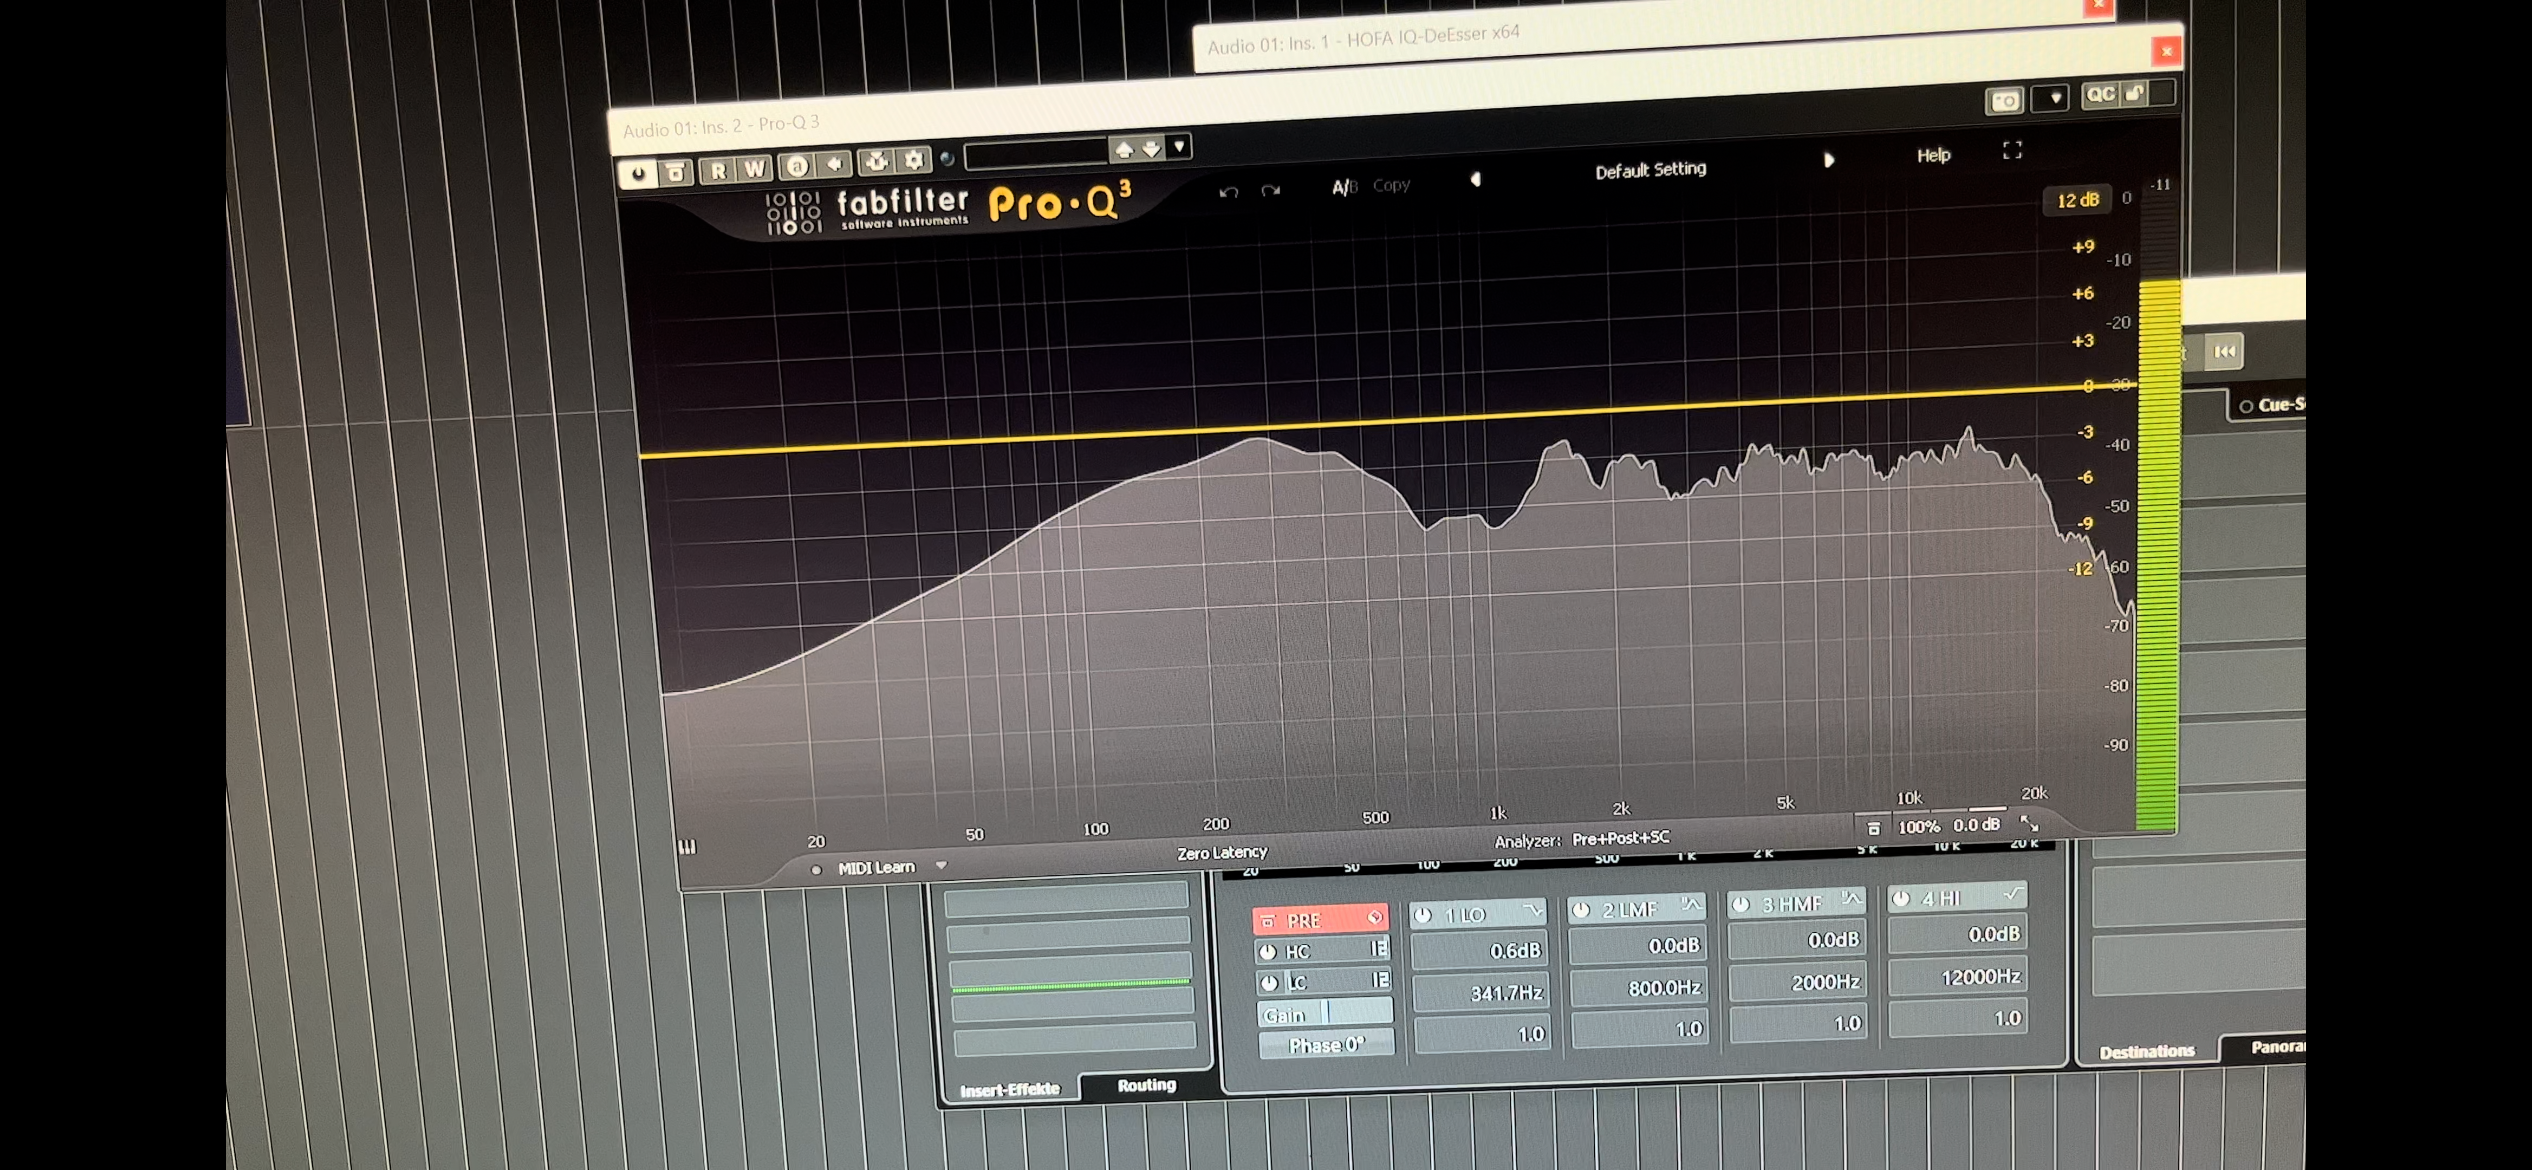Screen dimensions: 2532x1170
Task: Click the piano display icon at bottom left
Action: click(x=687, y=848)
